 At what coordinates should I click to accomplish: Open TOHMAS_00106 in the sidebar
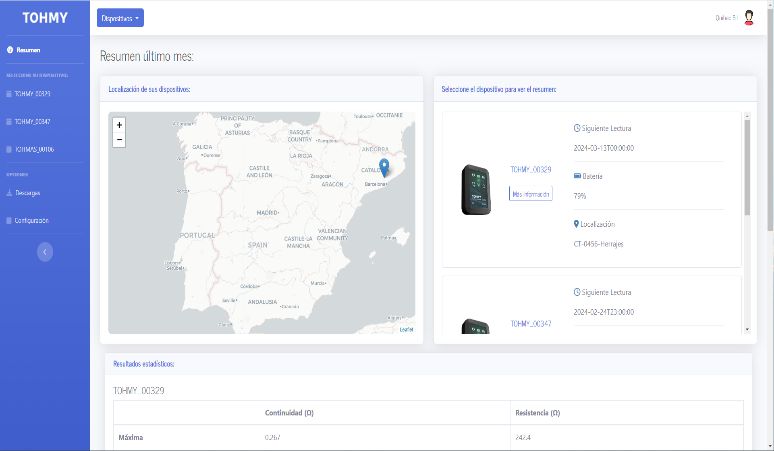[34, 149]
